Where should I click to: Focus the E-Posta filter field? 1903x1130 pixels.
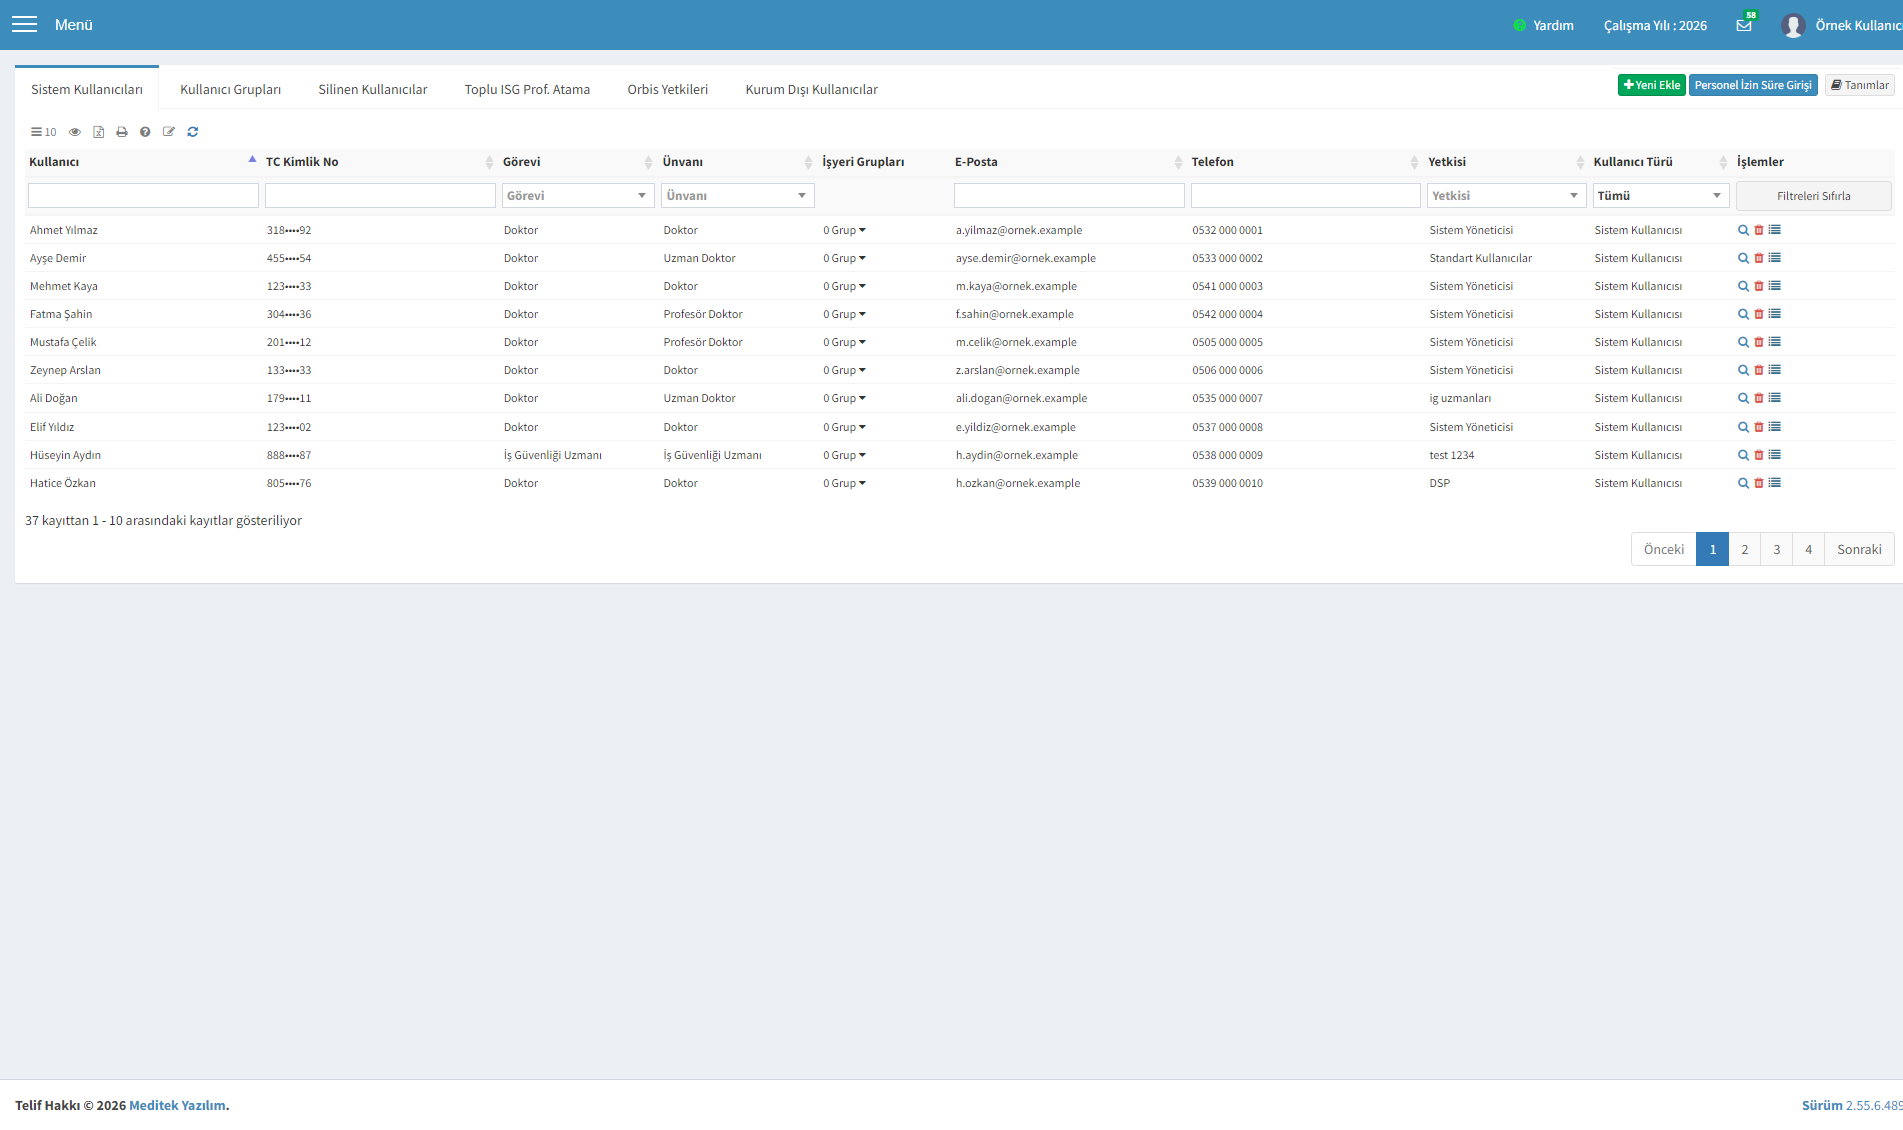click(1069, 196)
